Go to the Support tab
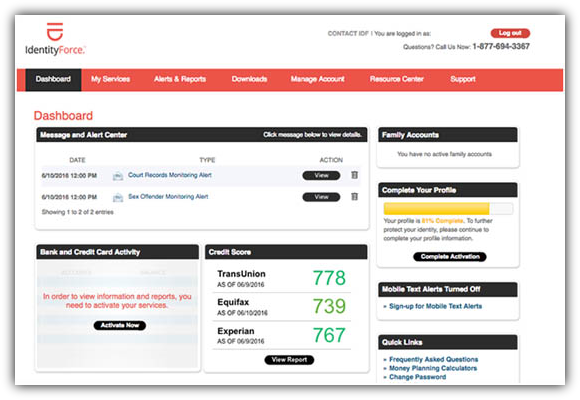Image resolution: width=580 pixels, height=400 pixels. coord(463,79)
